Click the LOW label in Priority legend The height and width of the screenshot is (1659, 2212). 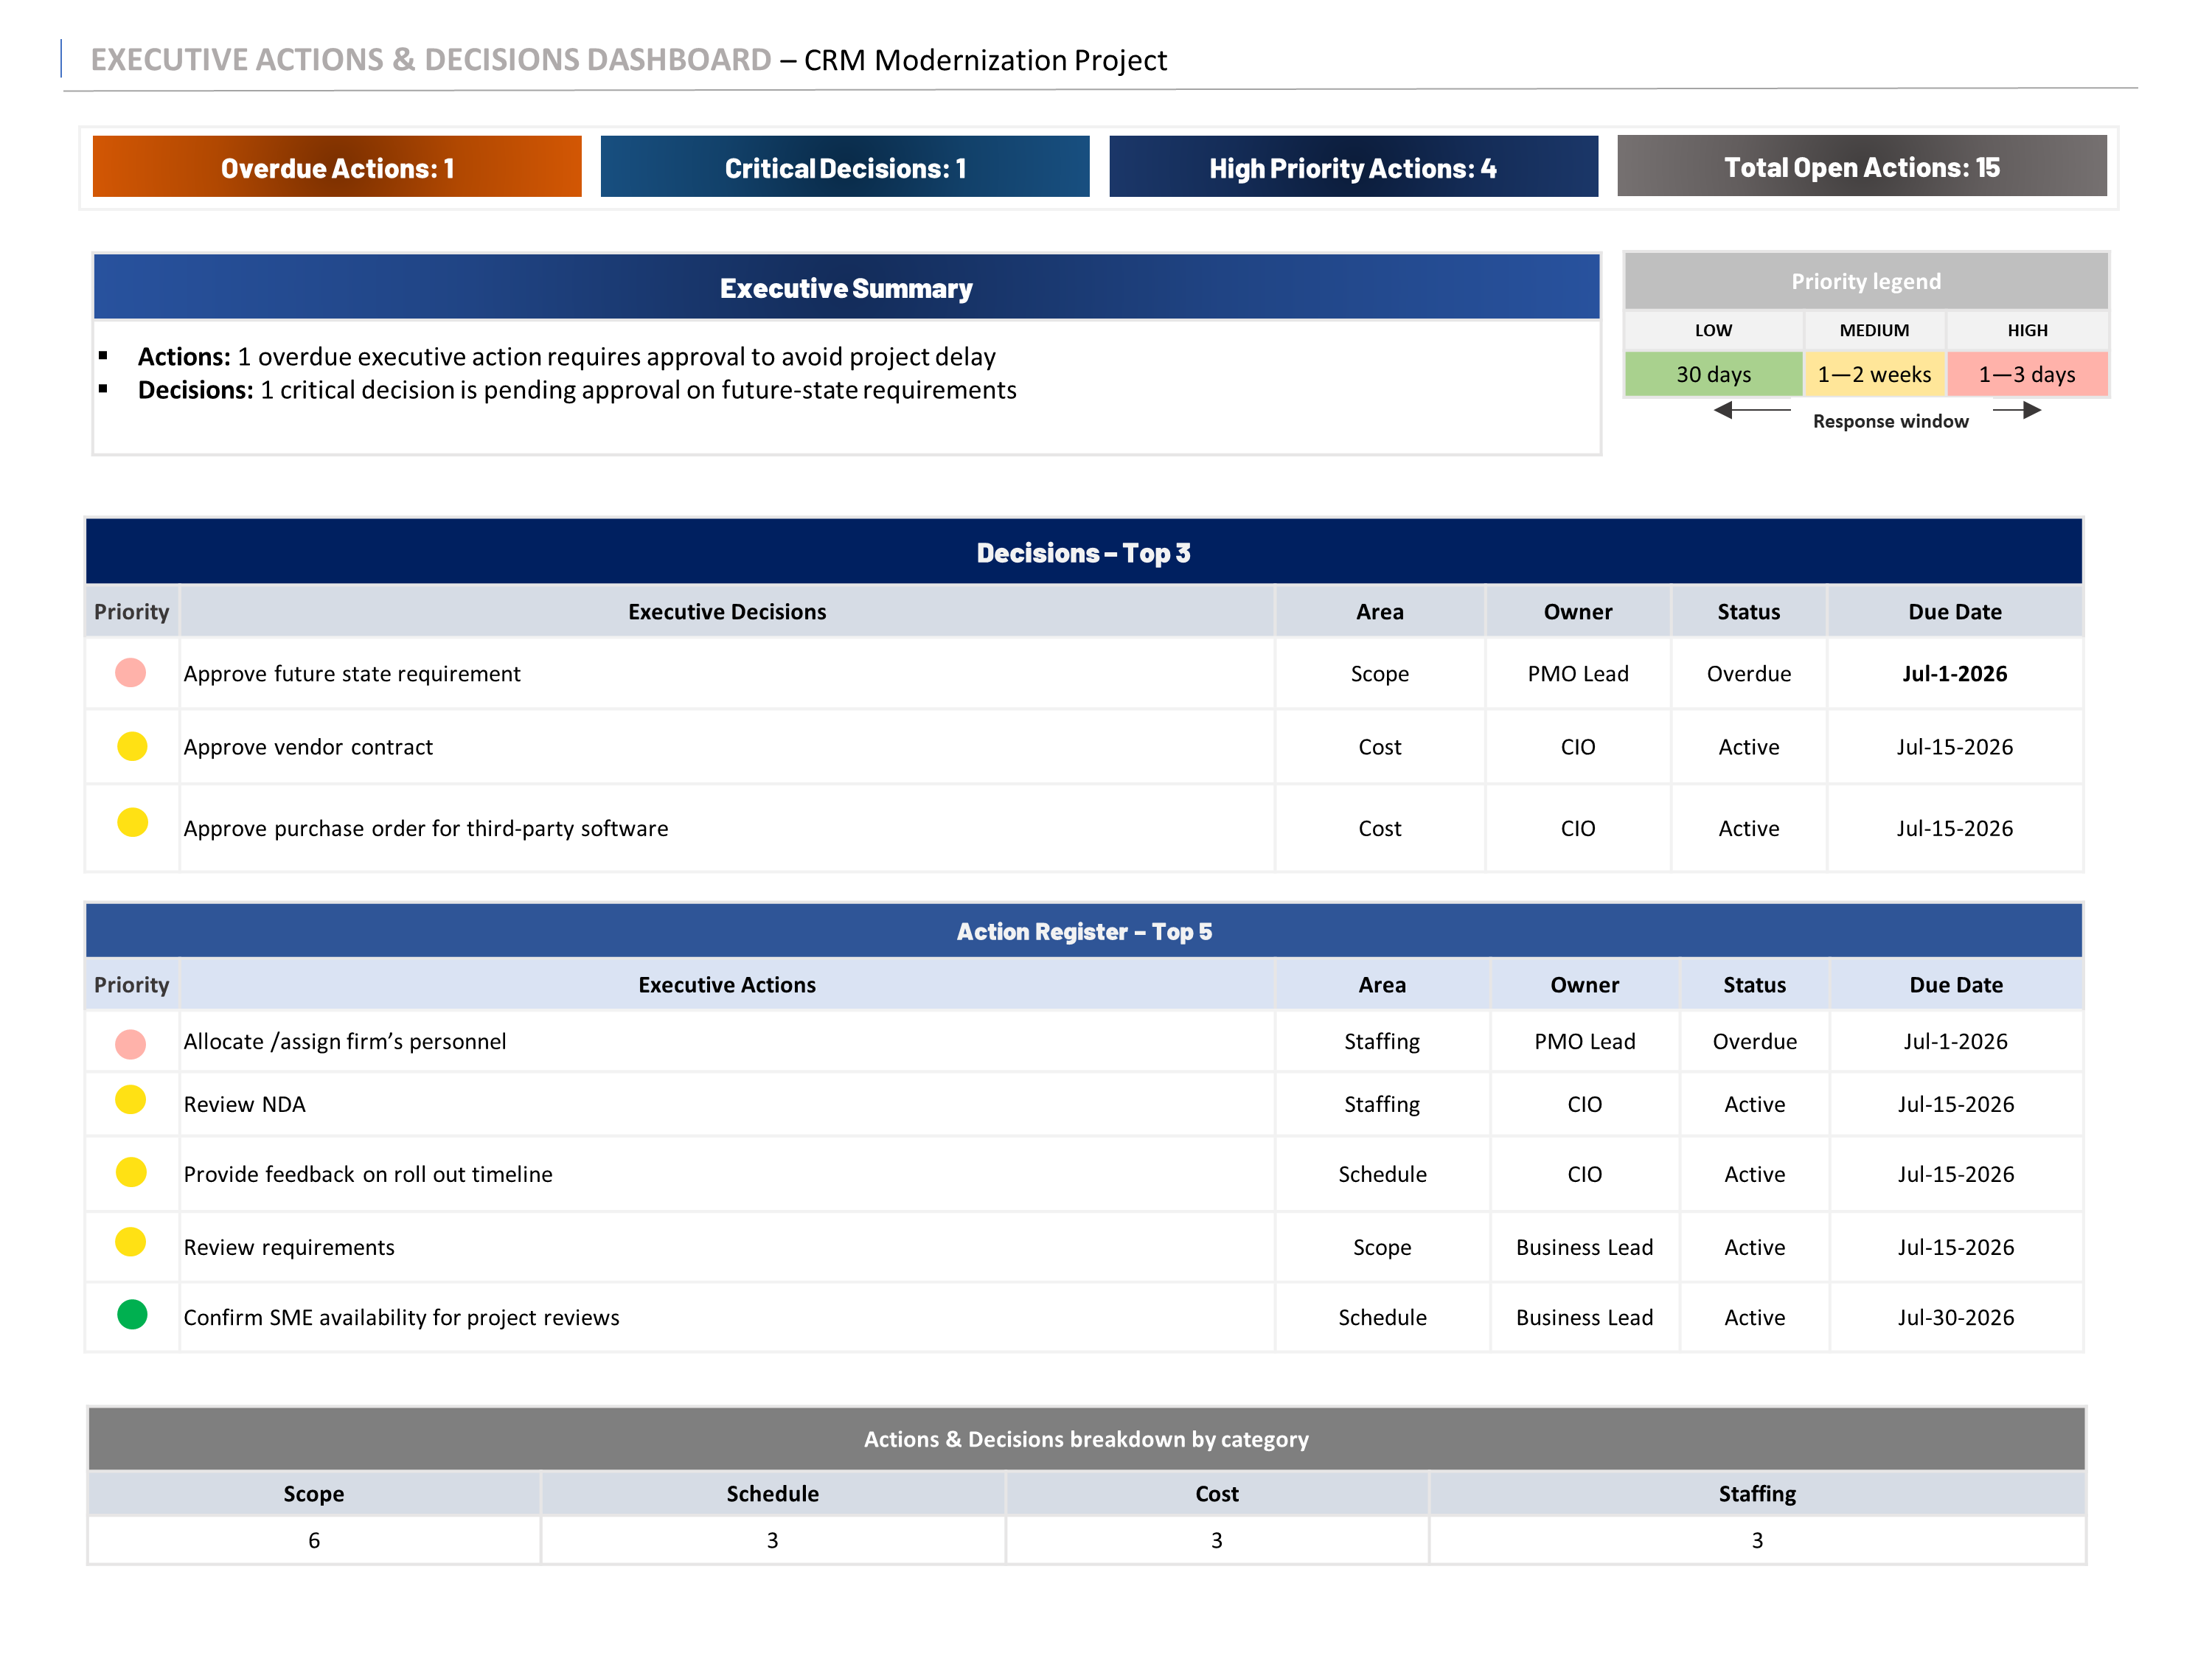tap(1713, 330)
